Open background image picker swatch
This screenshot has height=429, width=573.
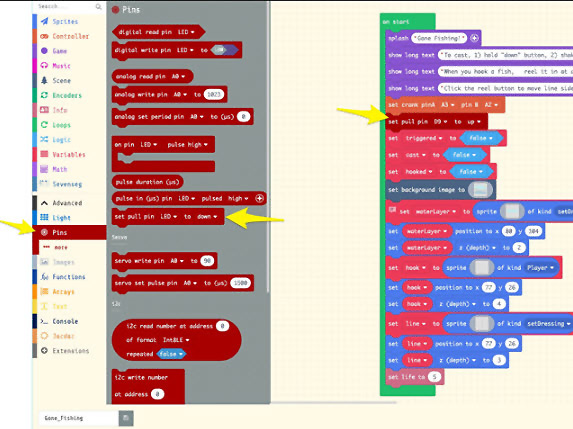click(x=480, y=190)
